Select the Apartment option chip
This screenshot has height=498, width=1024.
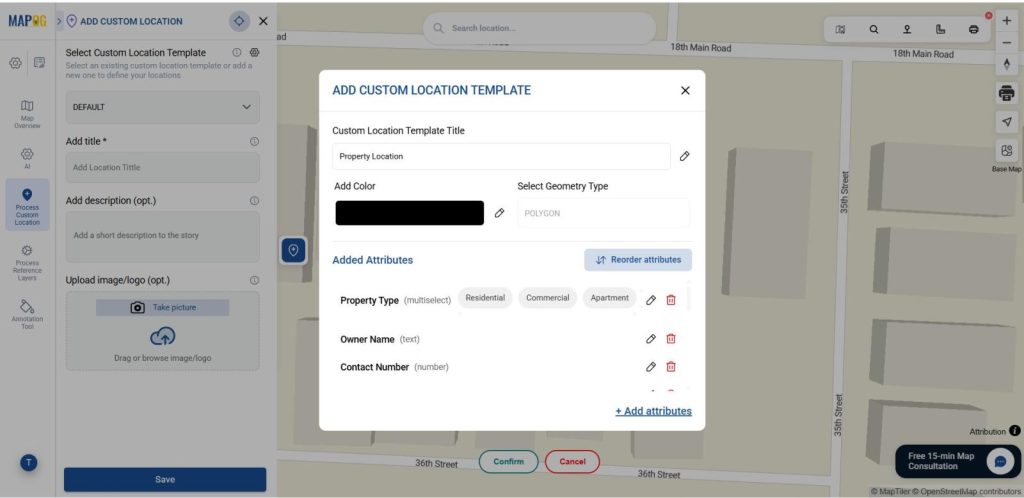pos(609,298)
